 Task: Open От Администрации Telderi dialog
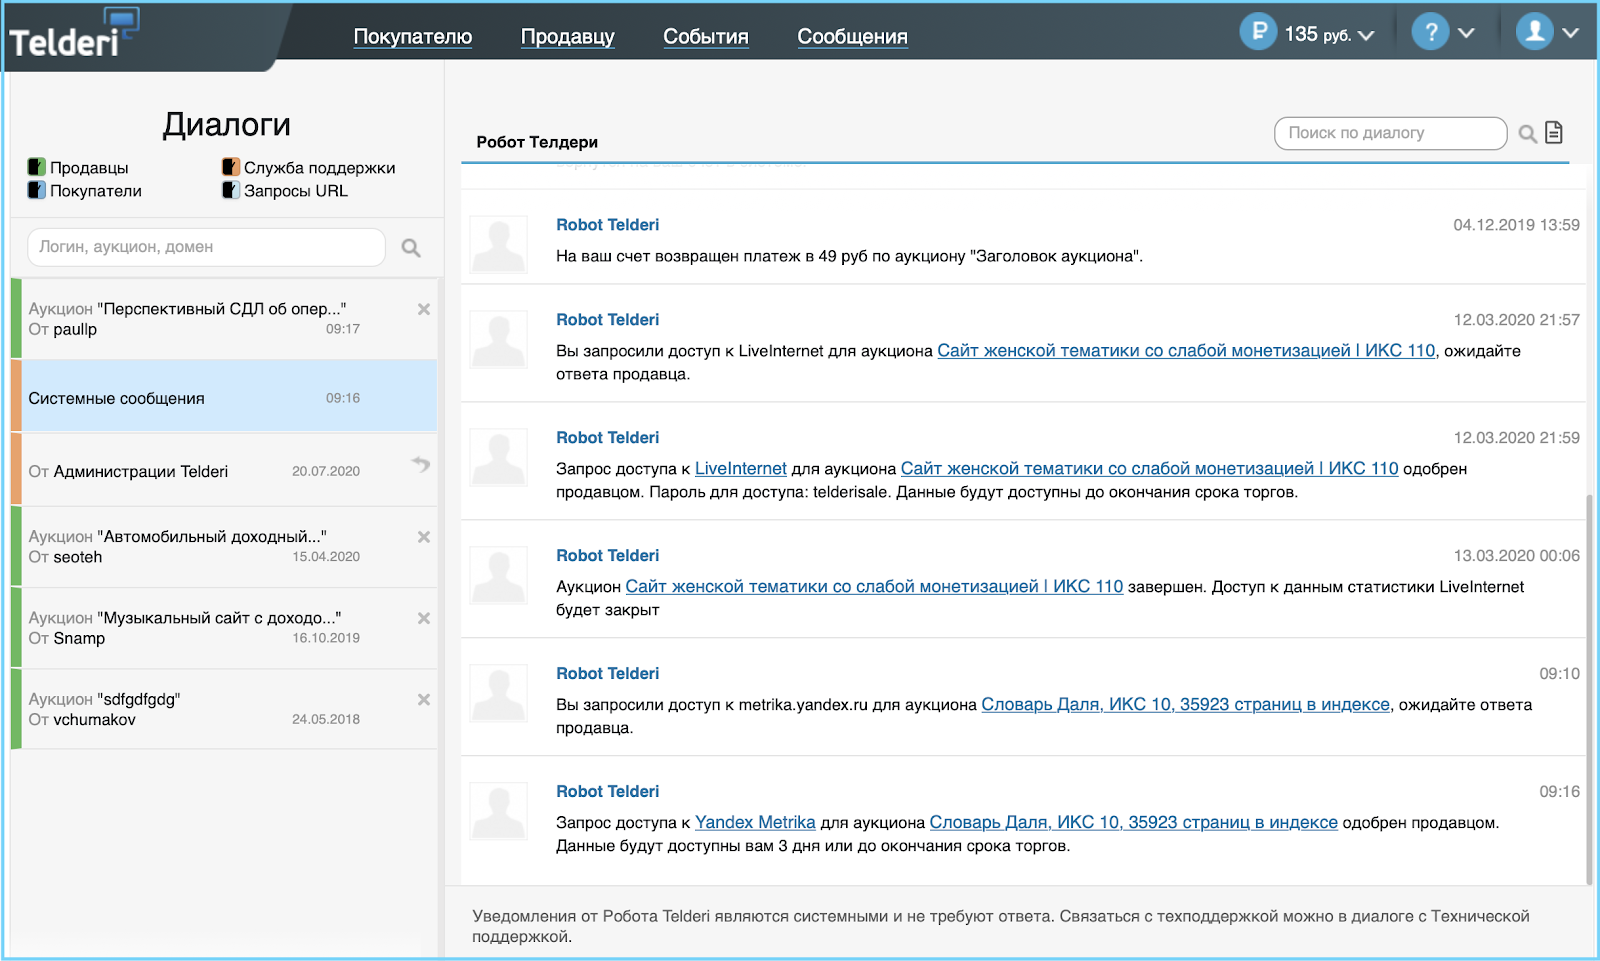[224, 470]
